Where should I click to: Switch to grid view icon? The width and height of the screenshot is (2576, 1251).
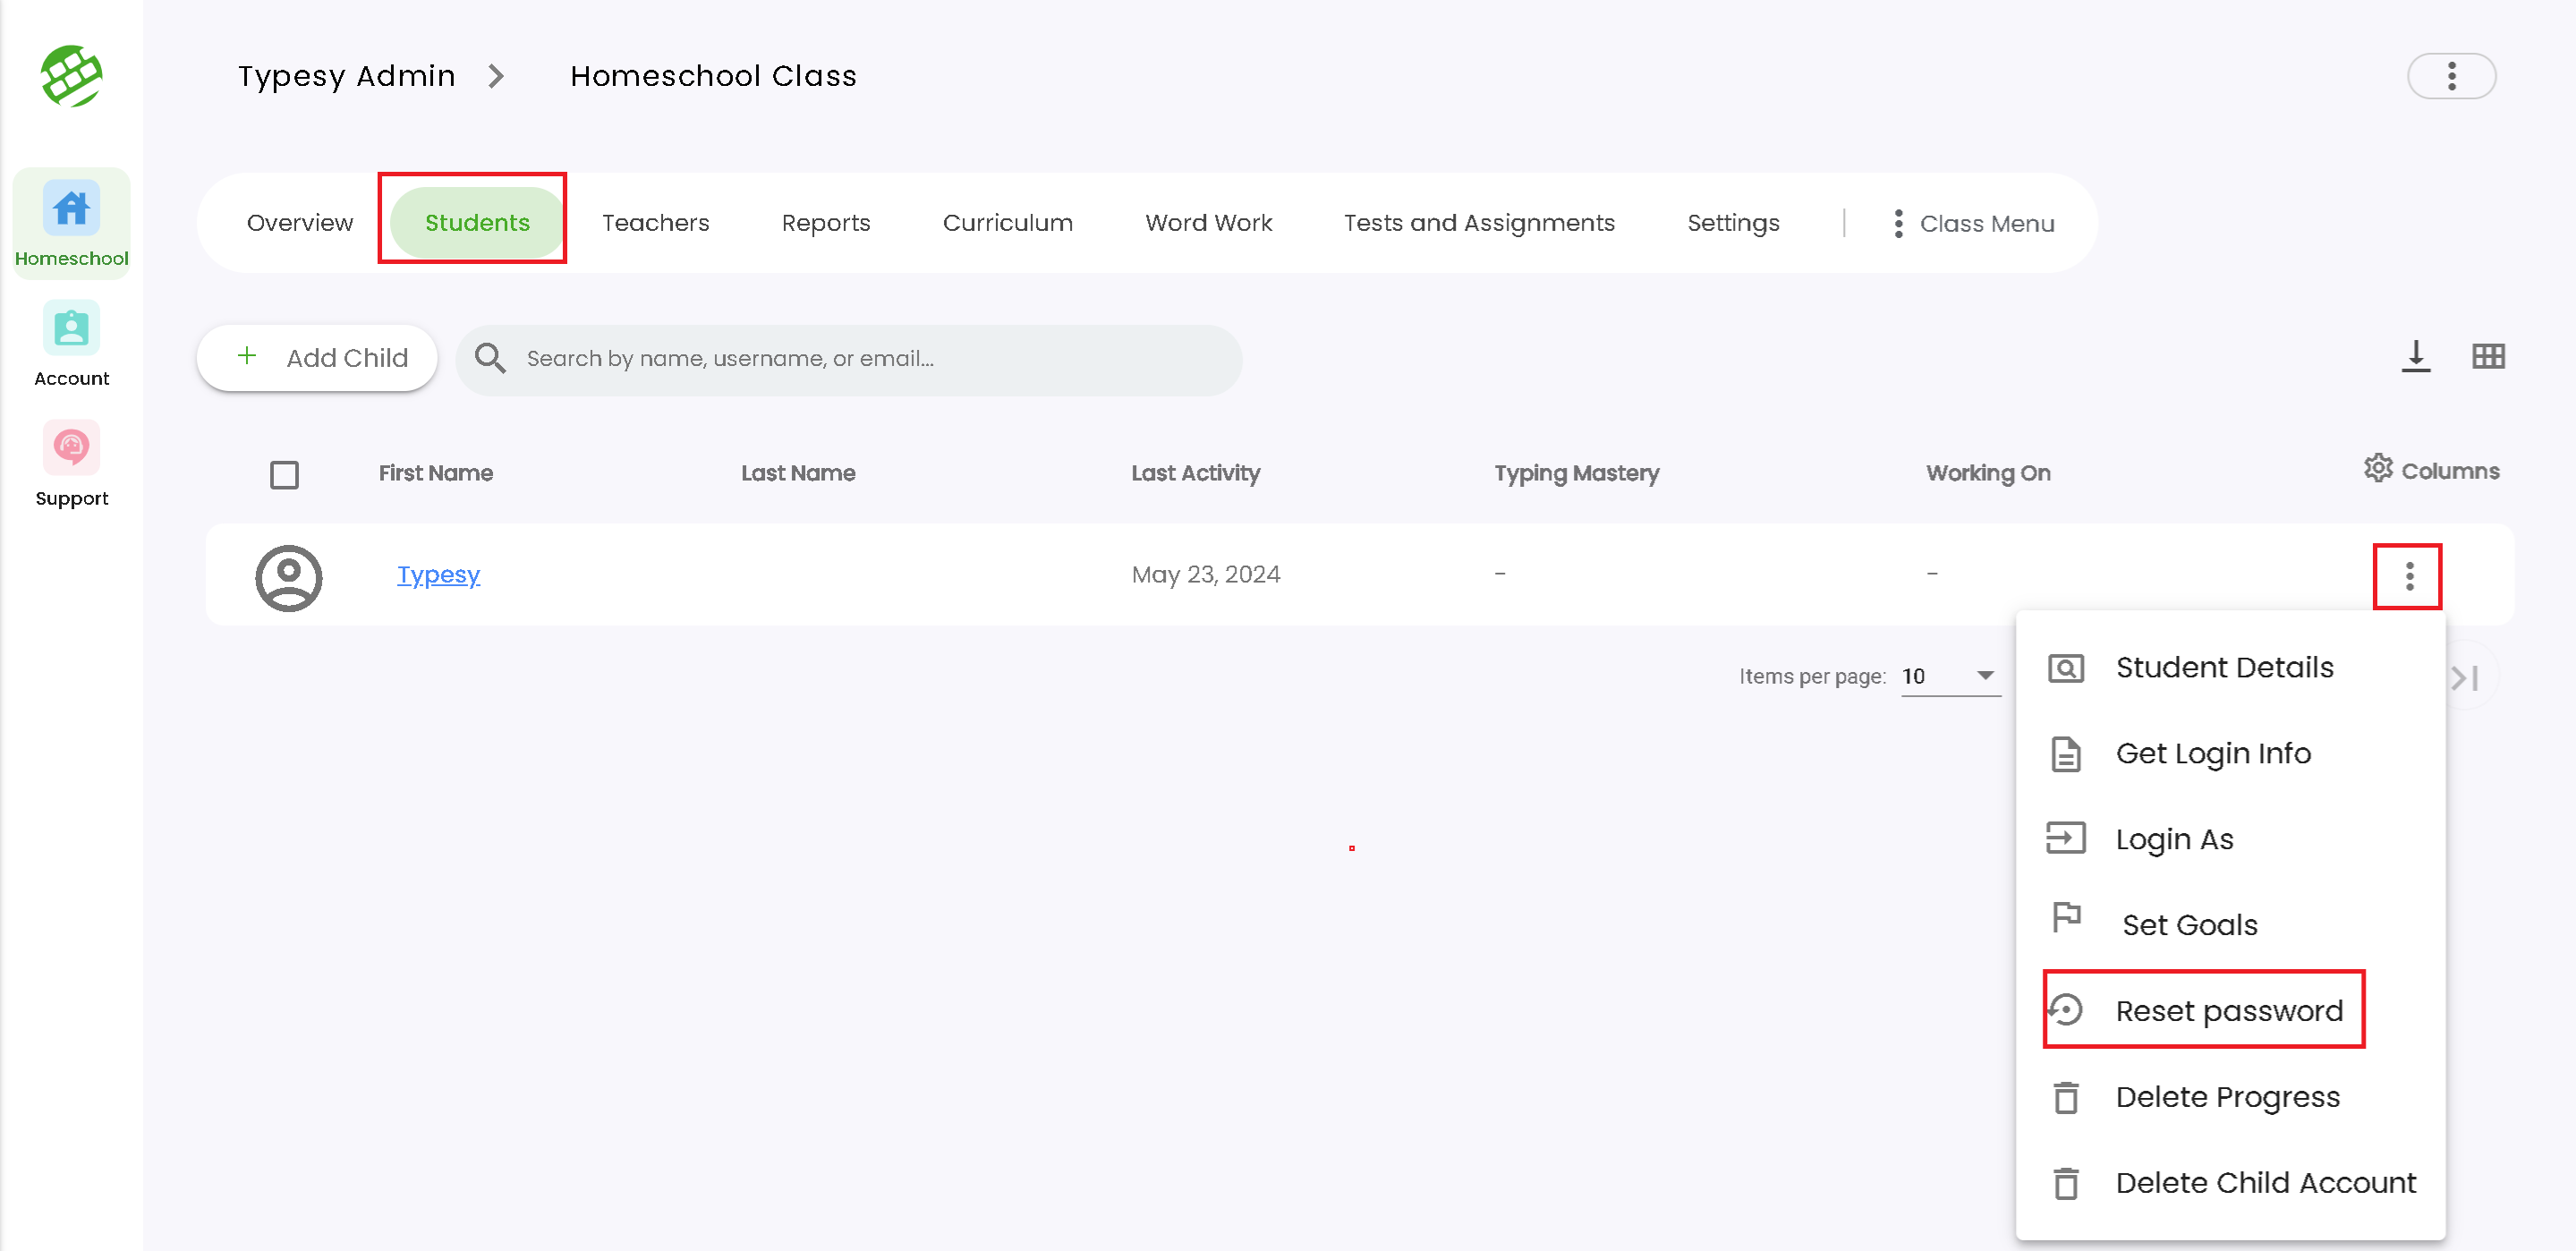(x=2488, y=356)
